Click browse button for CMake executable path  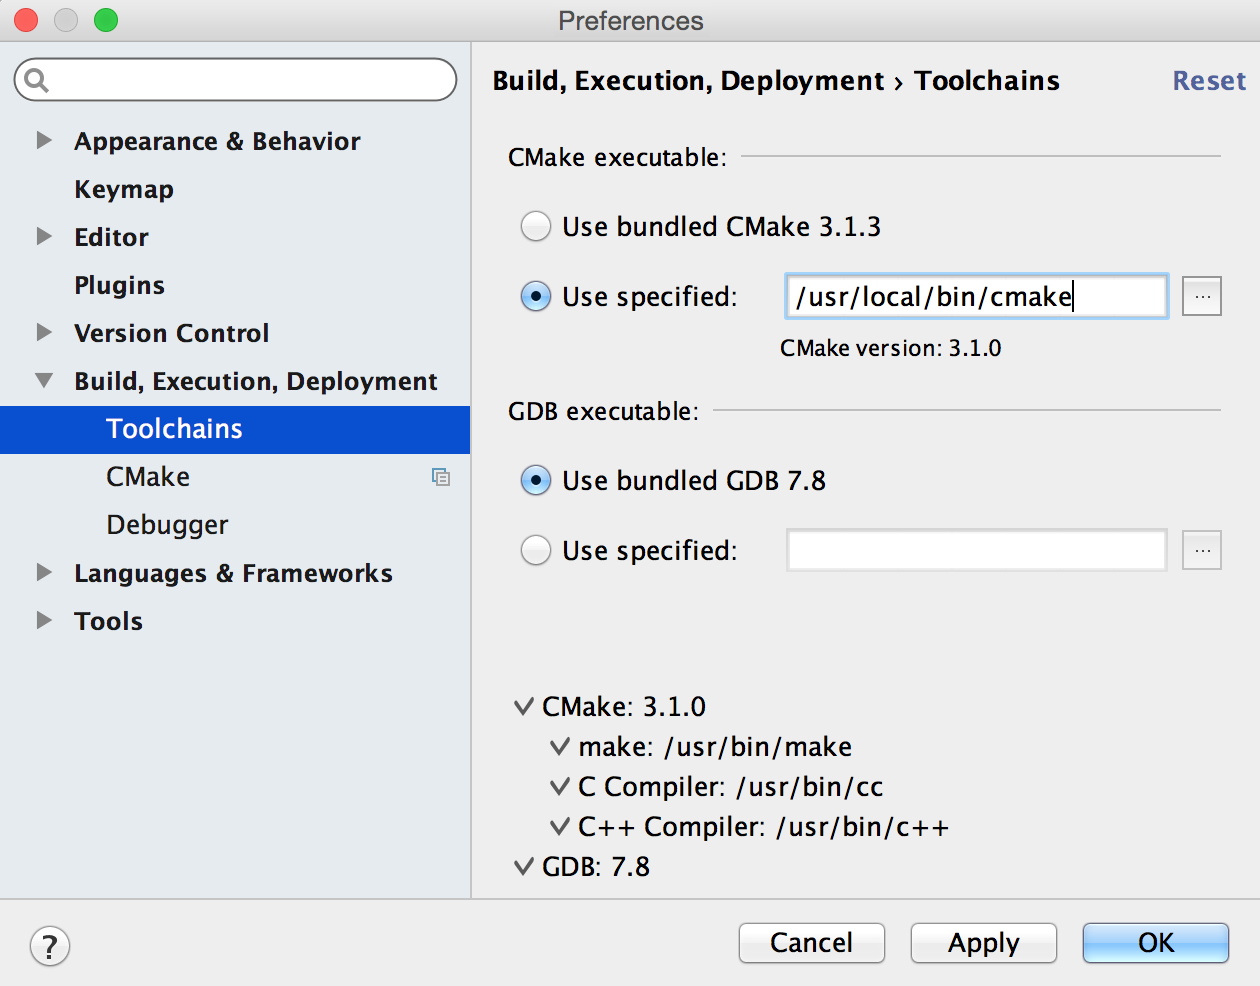click(1201, 297)
